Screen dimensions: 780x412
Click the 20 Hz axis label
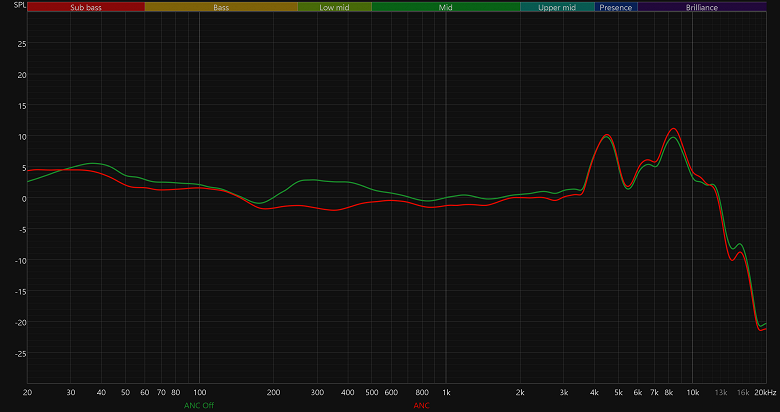coord(27,393)
